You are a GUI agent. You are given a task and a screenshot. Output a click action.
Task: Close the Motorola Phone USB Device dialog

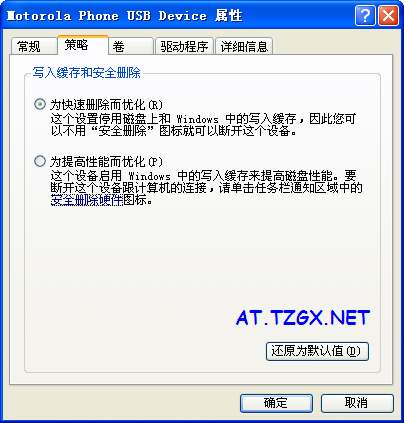(389, 15)
